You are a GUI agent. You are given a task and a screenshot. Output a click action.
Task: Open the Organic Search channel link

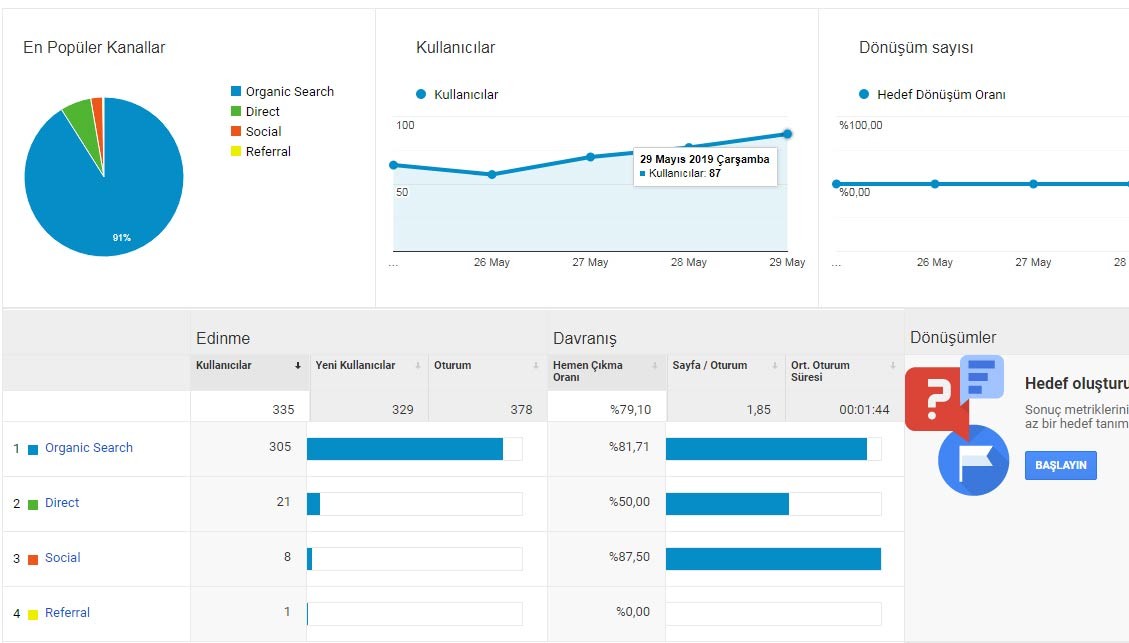tap(89, 448)
